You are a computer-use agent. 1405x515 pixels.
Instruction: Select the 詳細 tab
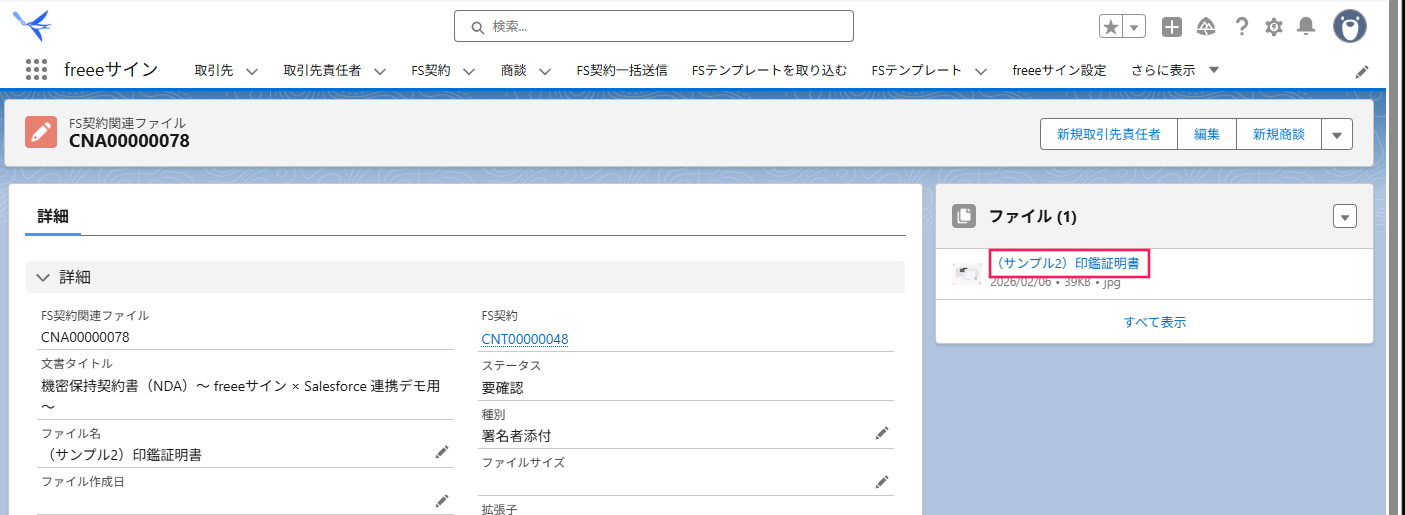point(53,216)
